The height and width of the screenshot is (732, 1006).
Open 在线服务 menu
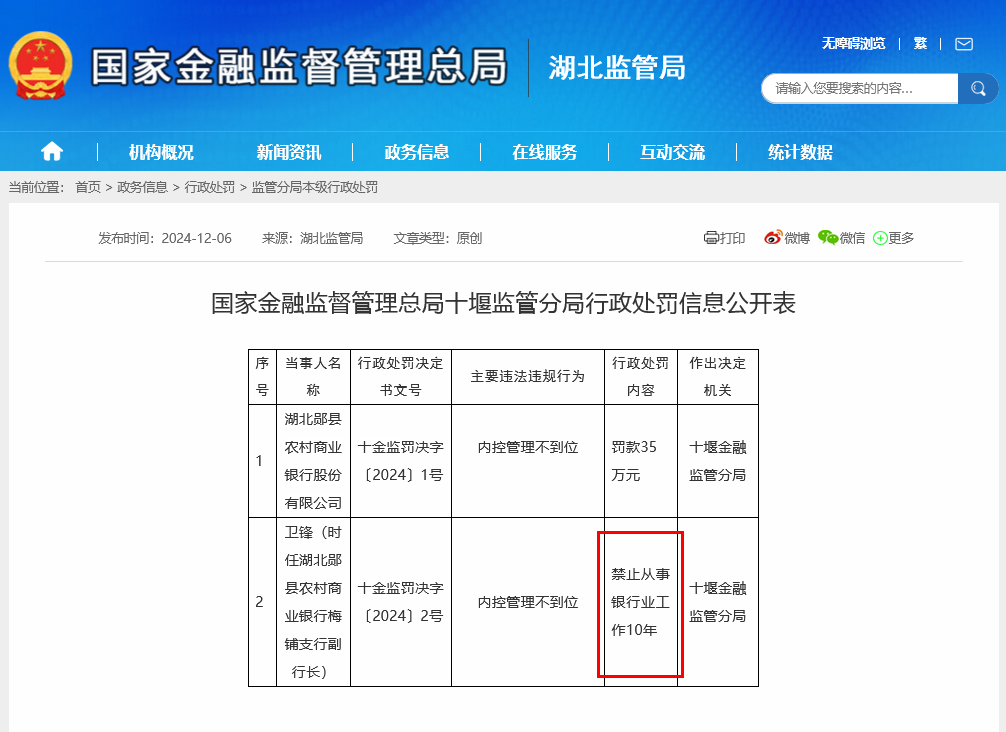544,152
